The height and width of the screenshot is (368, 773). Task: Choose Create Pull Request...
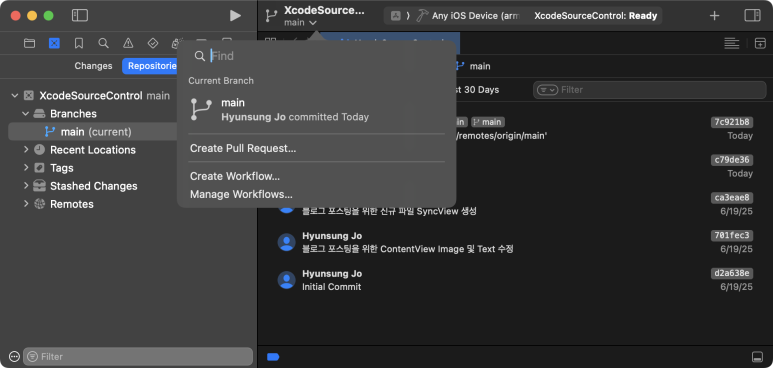(x=243, y=148)
